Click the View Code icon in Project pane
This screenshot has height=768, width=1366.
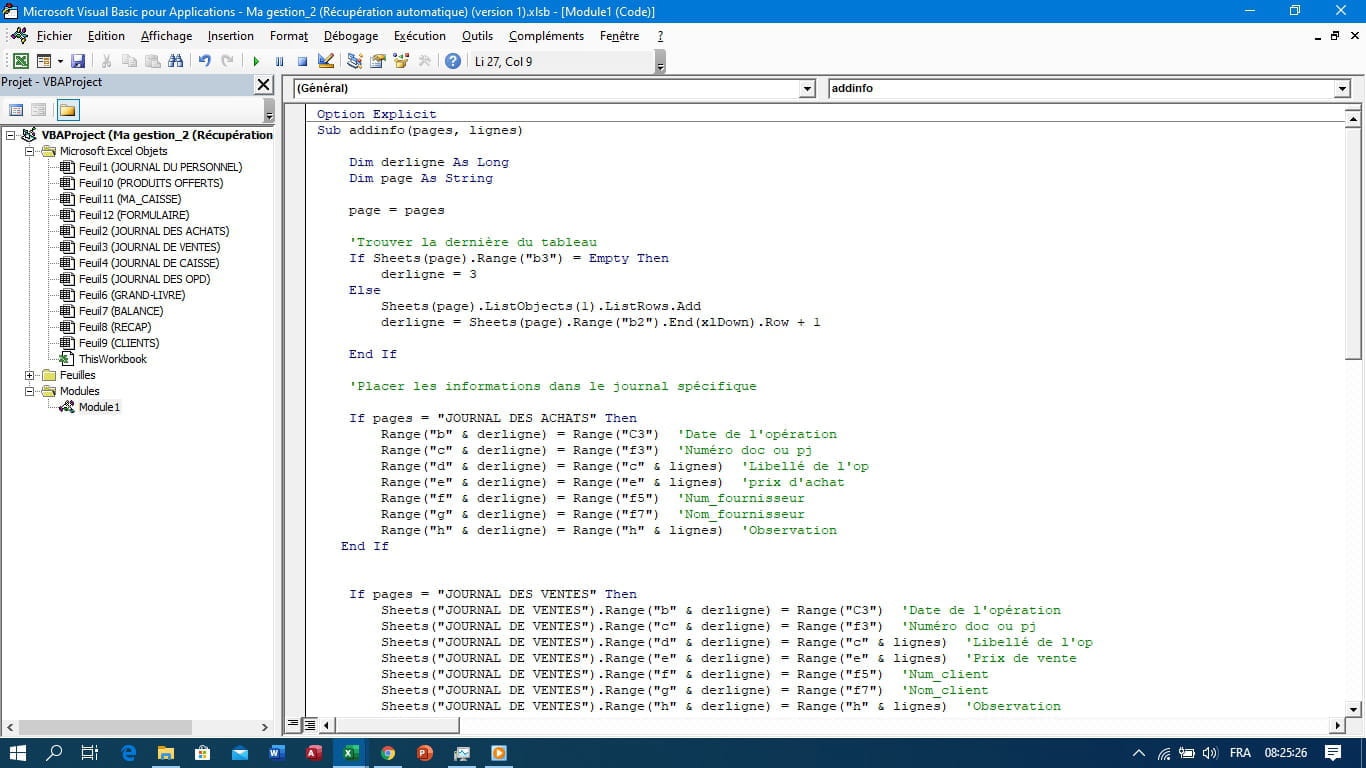point(16,110)
